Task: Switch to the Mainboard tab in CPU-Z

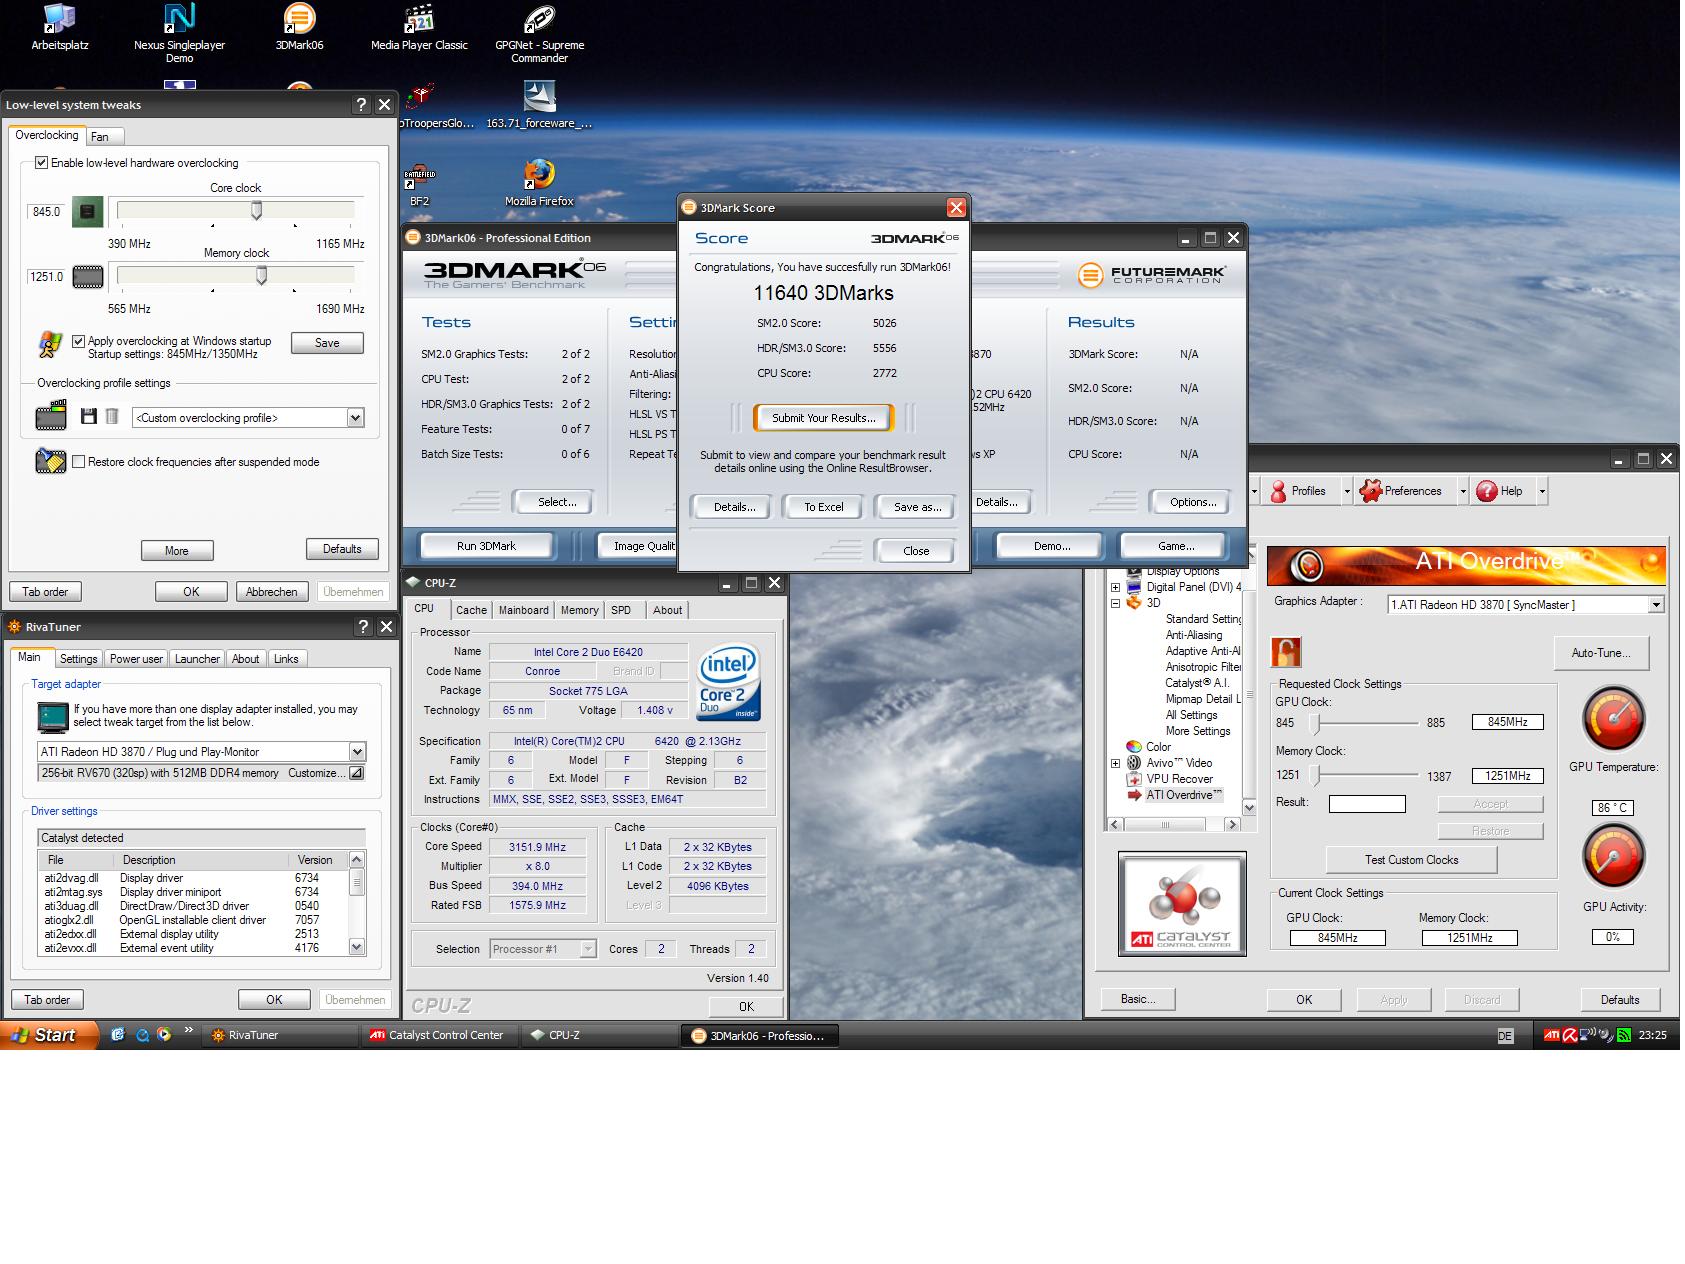Action: (x=524, y=610)
